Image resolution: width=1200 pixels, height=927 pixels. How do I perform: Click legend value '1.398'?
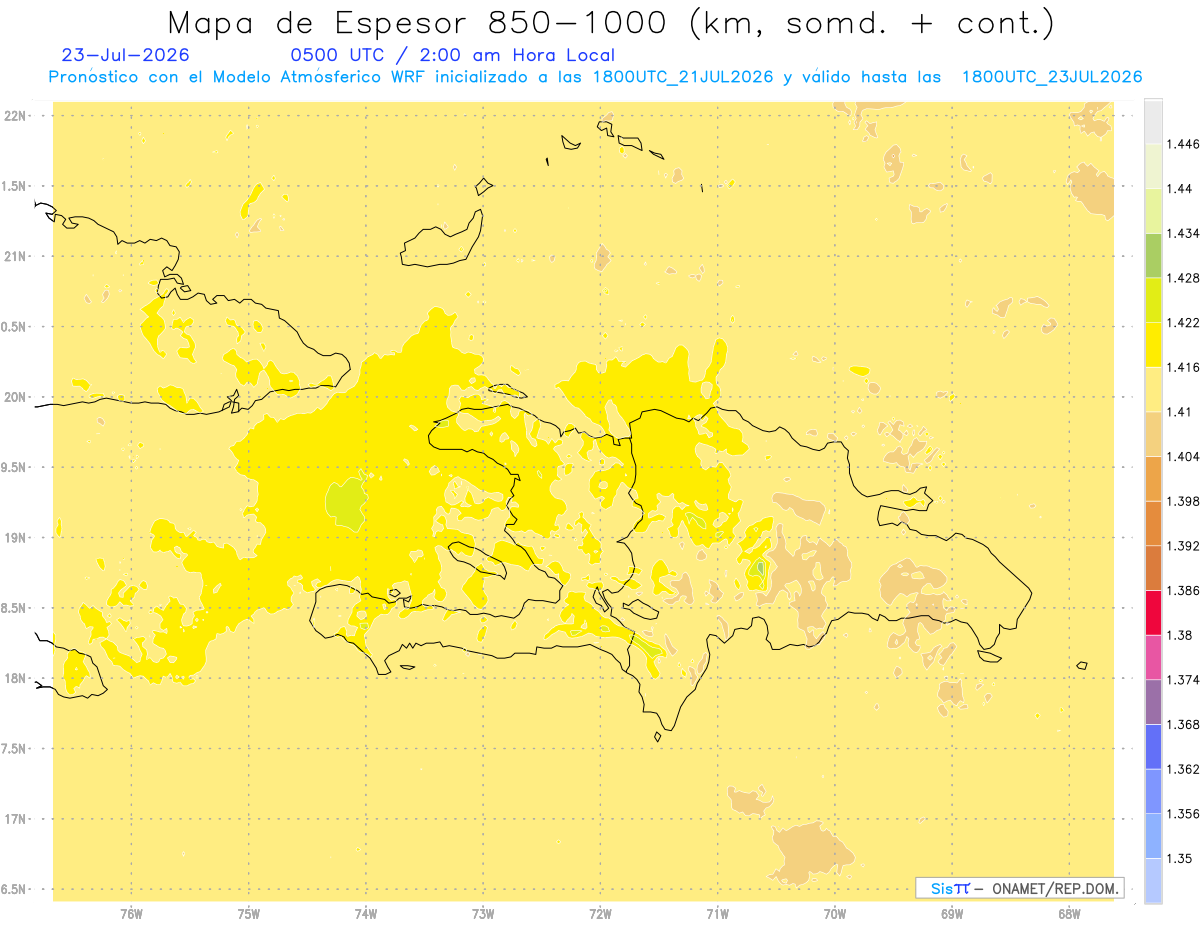click(x=1182, y=501)
